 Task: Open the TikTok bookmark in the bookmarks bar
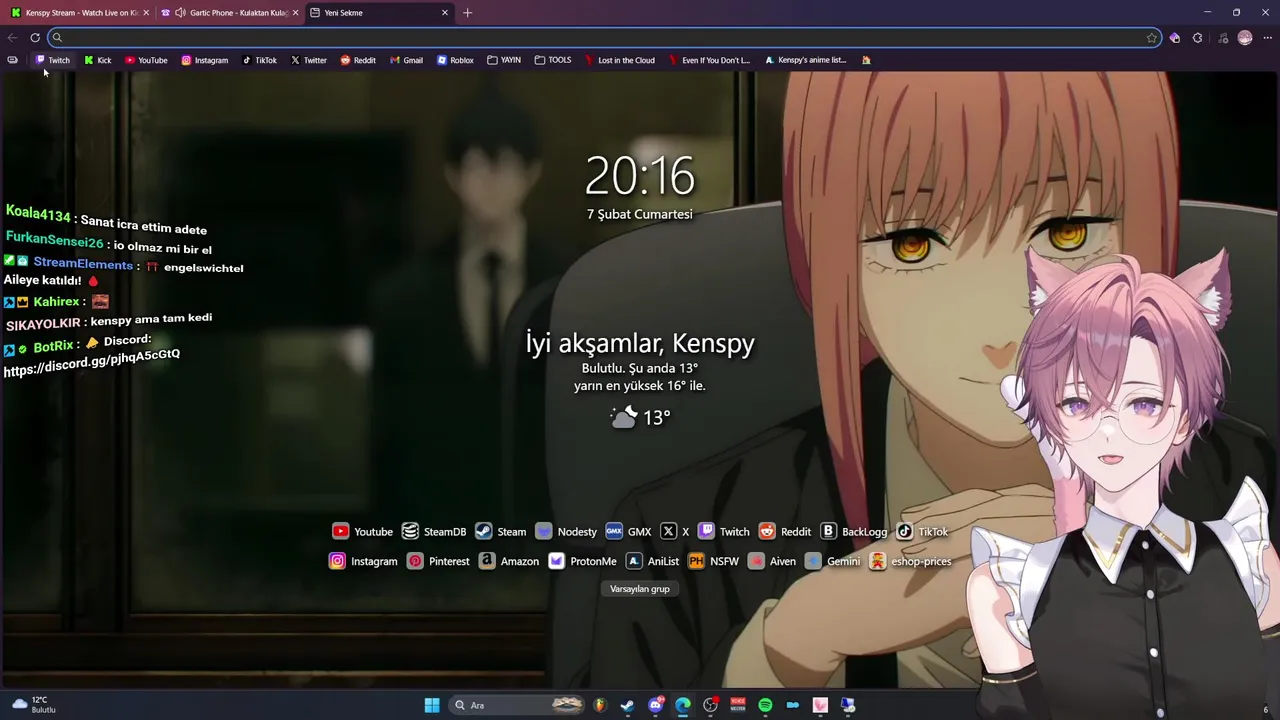click(259, 60)
